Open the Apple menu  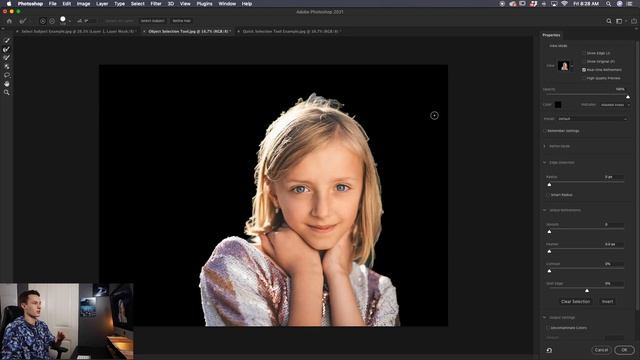pos(9,4)
